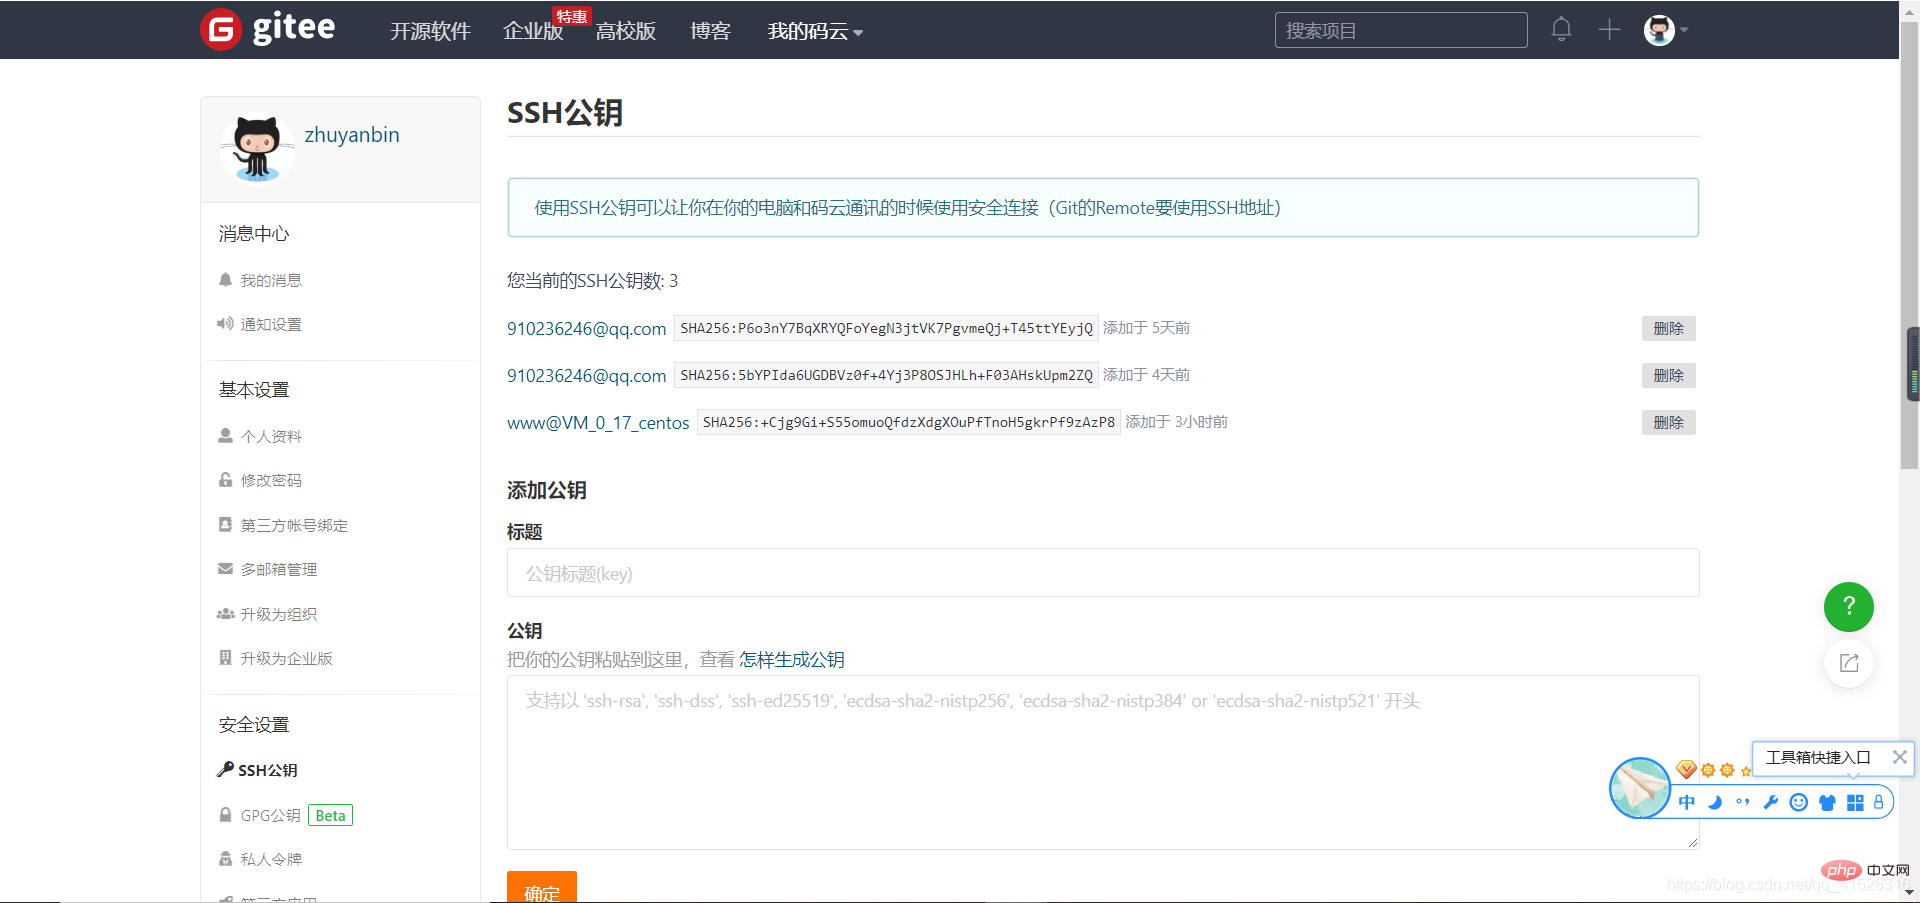Click the person icon beside 个人资料
This screenshot has width=1920, height=903.
click(225, 436)
